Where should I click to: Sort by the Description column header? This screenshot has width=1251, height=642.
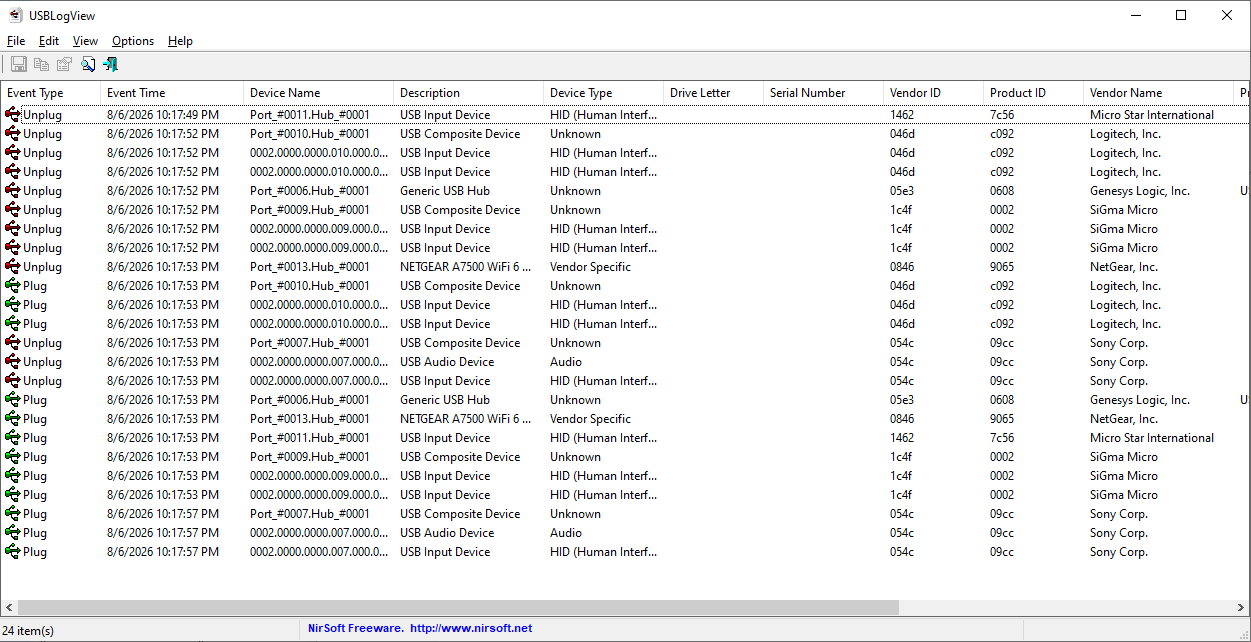pyautogui.click(x=469, y=93)
